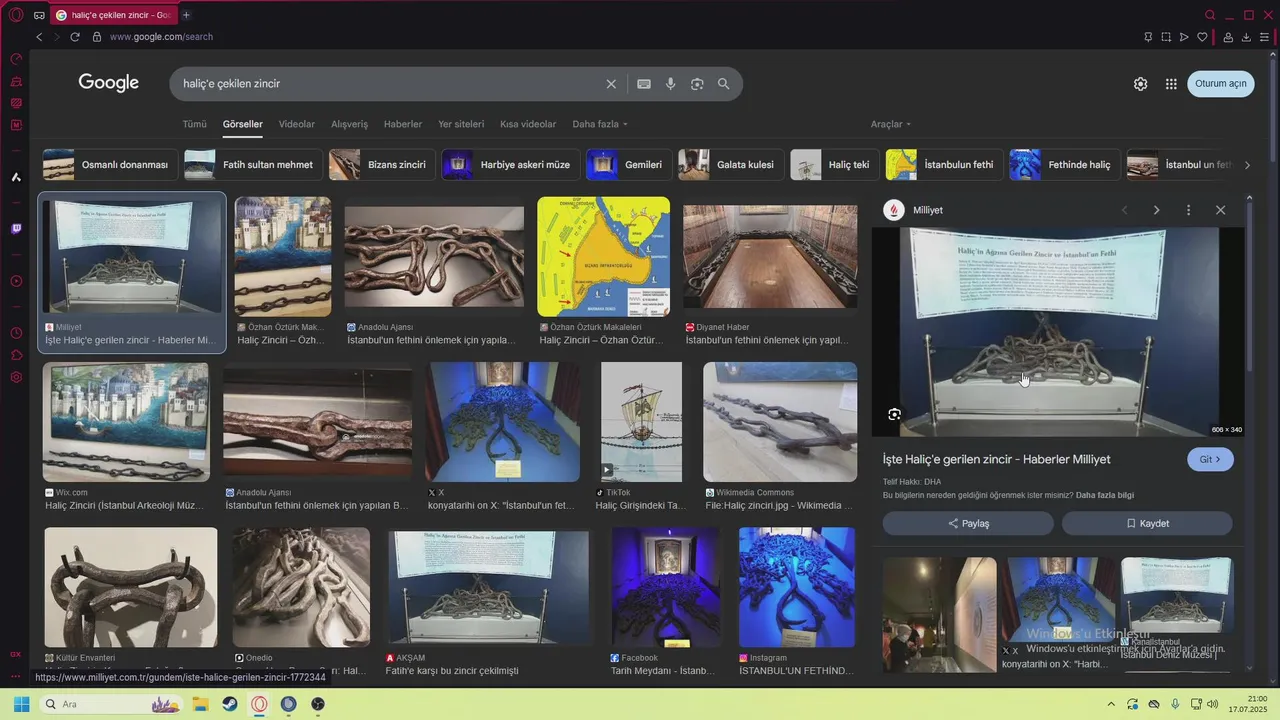
Task: Search by image with the camera lens icon
Action: (697, 84)
